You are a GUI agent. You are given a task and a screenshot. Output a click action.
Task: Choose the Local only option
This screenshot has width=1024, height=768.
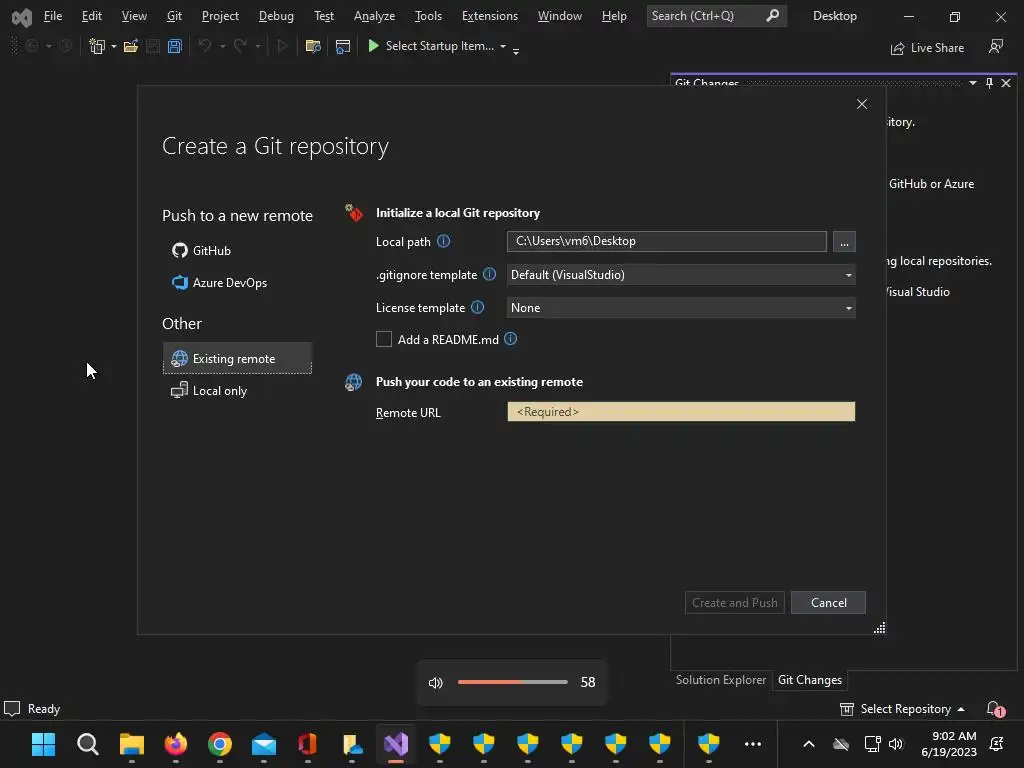coord(209,391)
